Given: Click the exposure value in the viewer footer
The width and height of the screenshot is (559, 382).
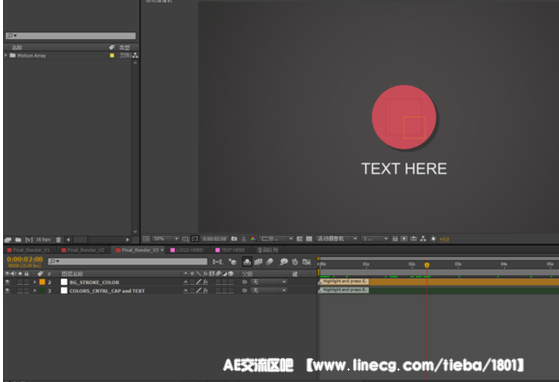Looking at the screenshot, I should [444, 239].
